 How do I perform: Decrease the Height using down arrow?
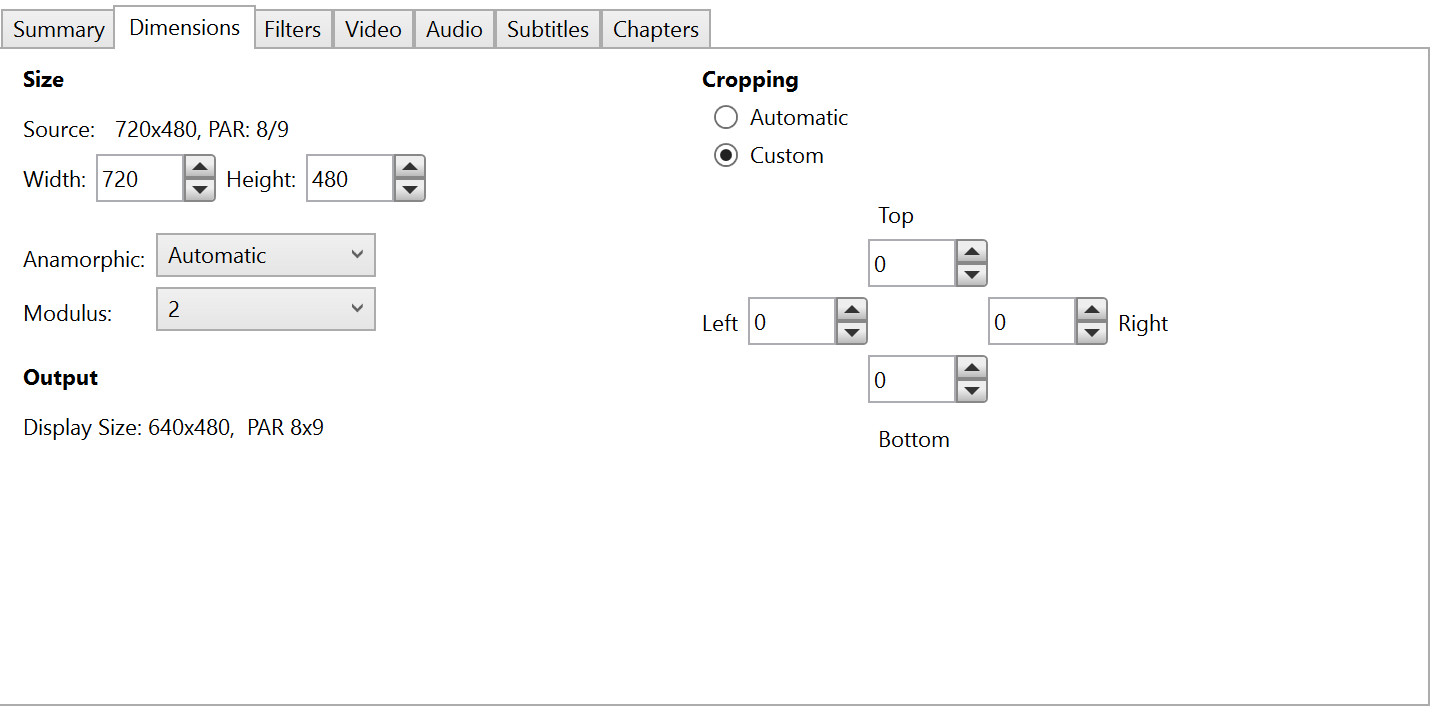[410, 189]
